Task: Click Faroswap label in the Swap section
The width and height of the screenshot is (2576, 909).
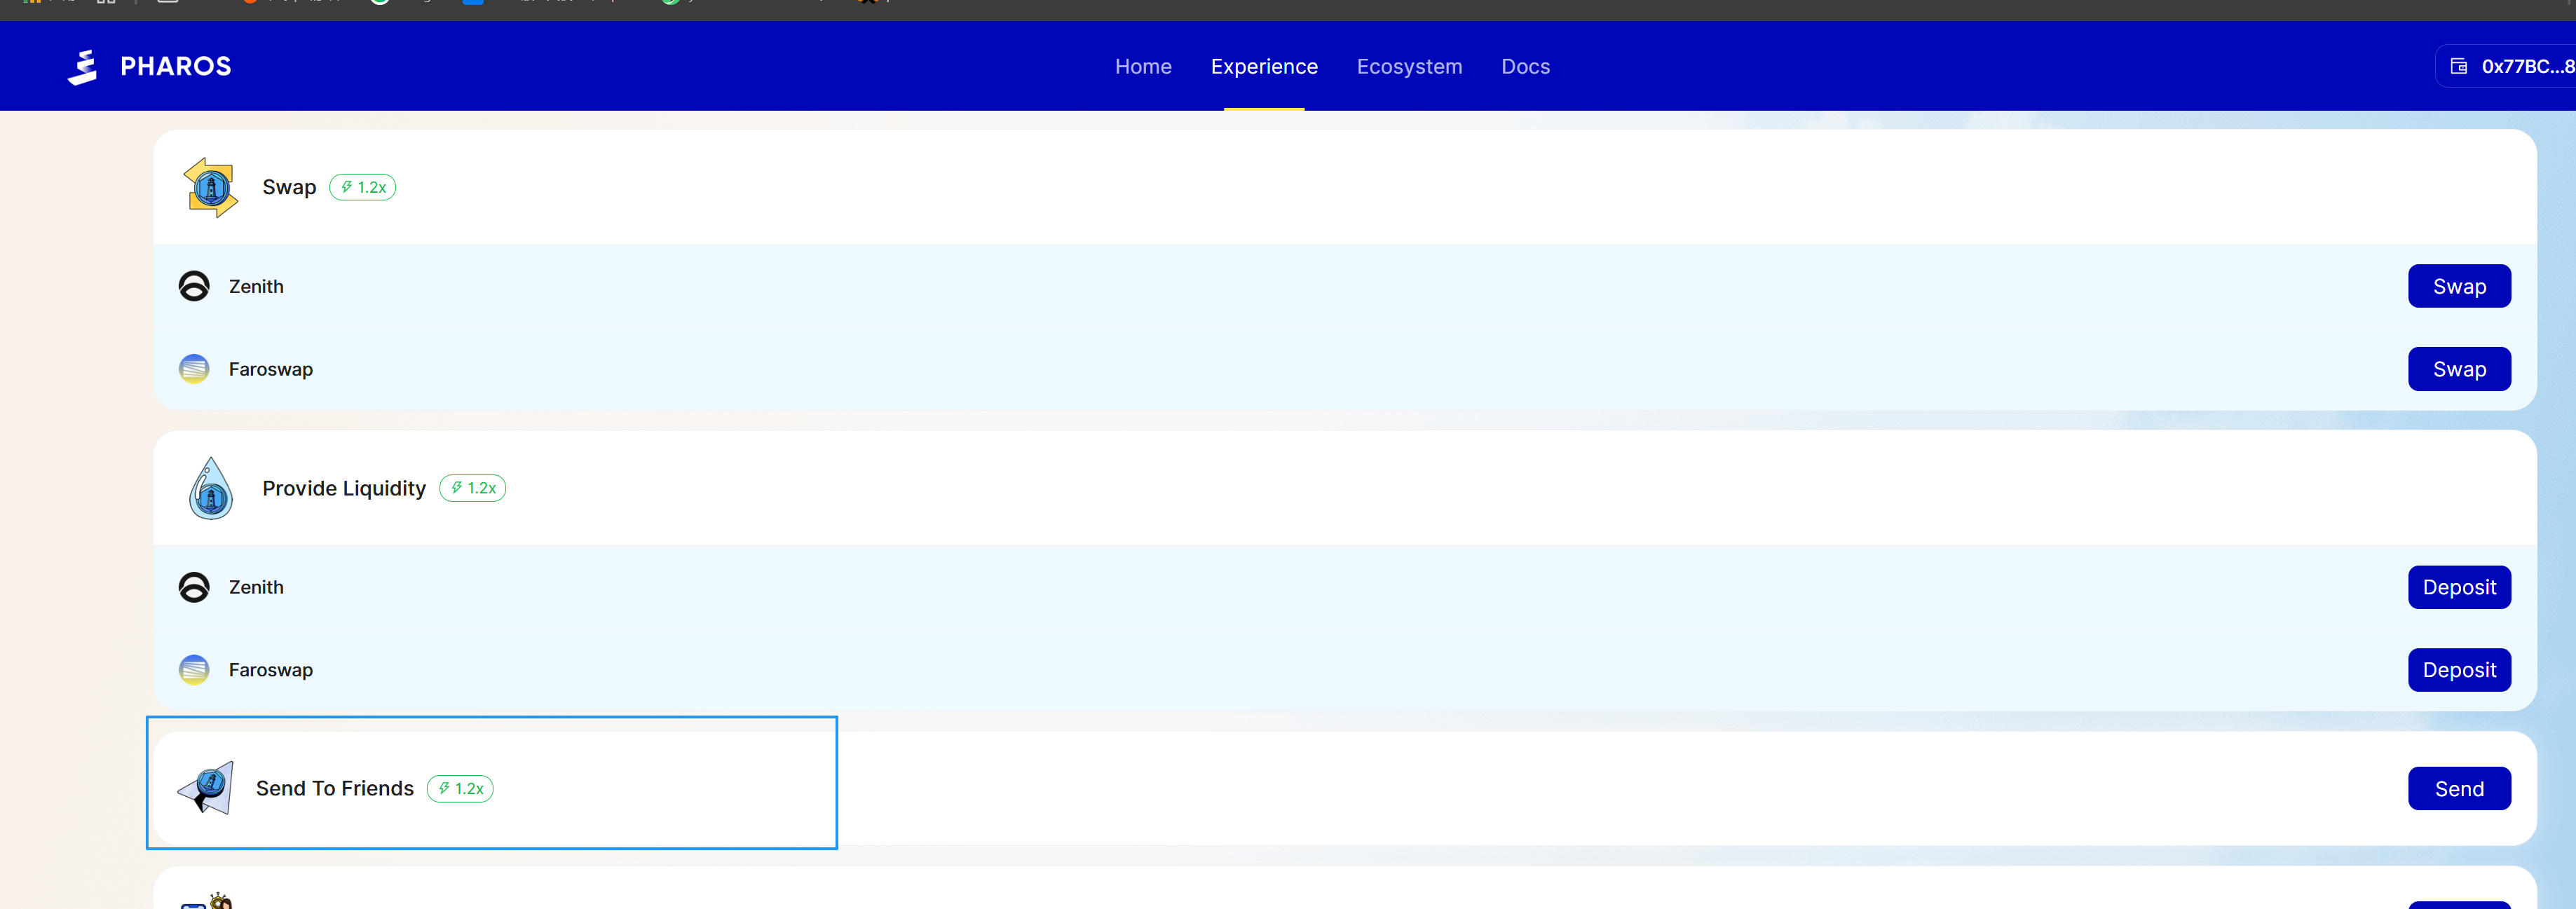Action: click(271, 369)
